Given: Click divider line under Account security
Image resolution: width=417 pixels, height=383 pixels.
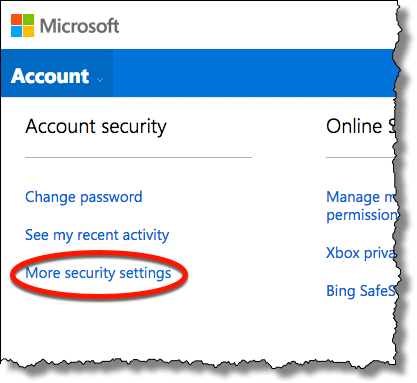Looking at the screenshot, I should tap(138, 157).
